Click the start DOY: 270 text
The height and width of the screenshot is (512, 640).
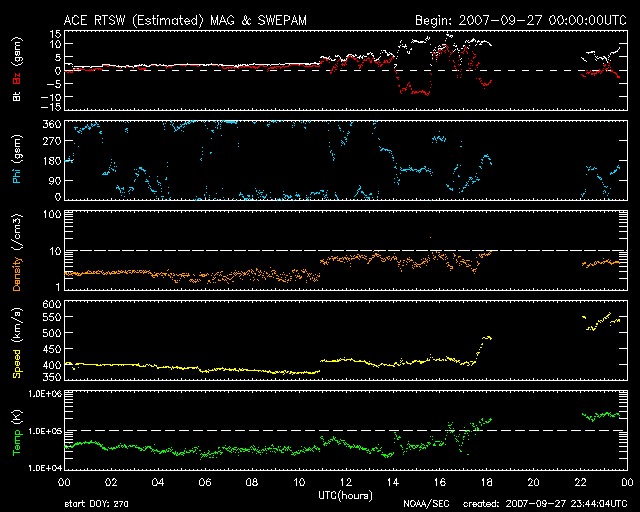point(96,504)
